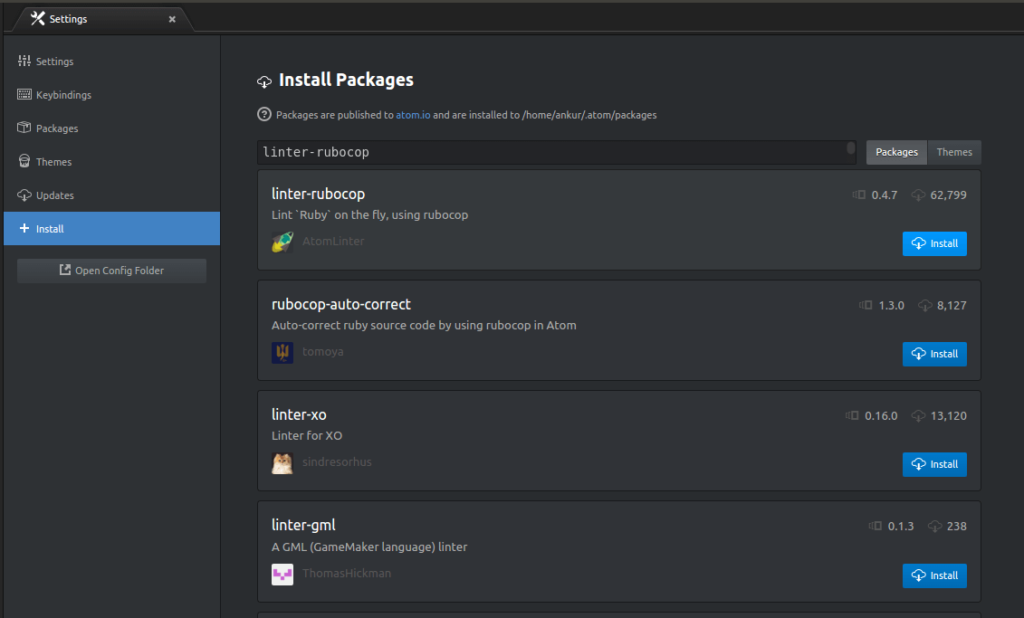Install the linter-xo package
1024x618 pixels.
[x=935, y=464]
